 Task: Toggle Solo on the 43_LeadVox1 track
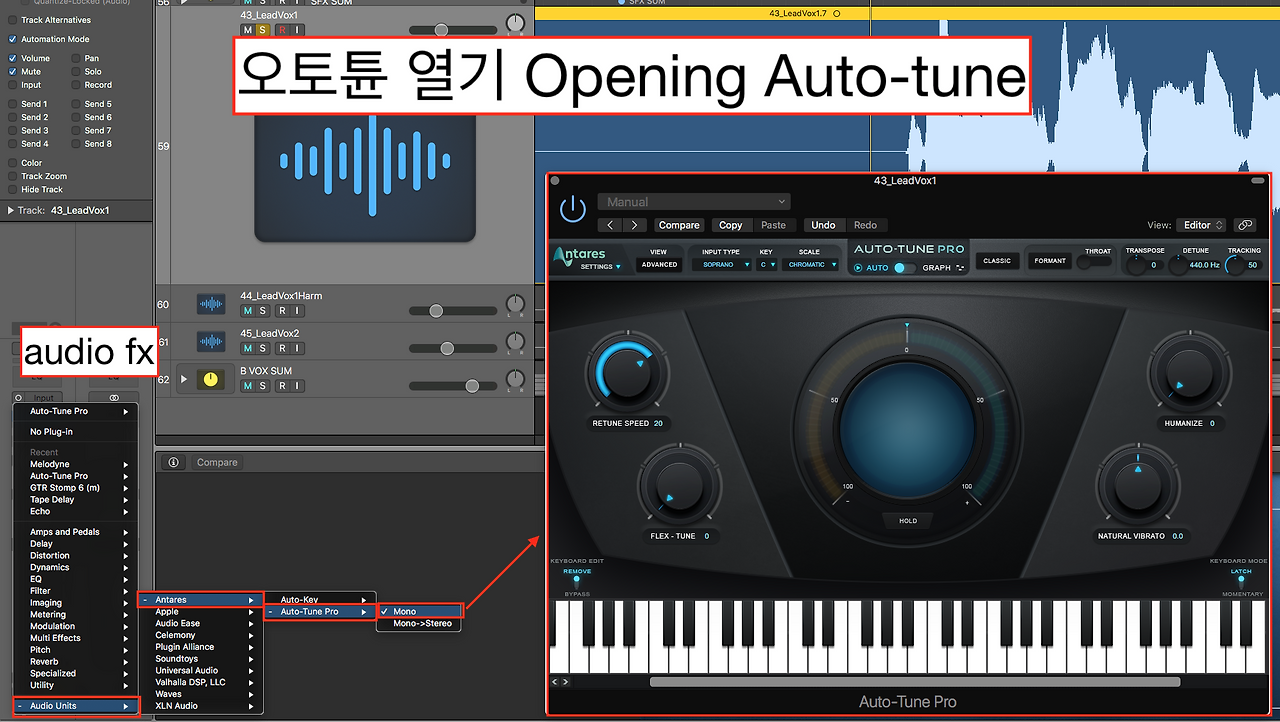[x=262, y=30]
